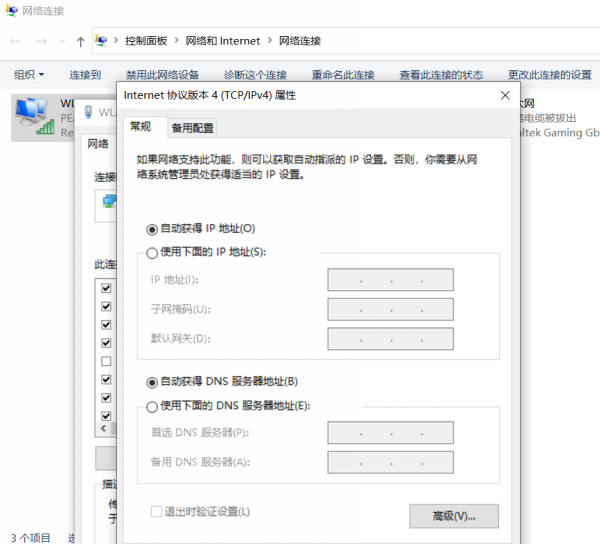Open the 组织 dropdown menu
This screenshot has height=544, width=600.
point(29,74)
